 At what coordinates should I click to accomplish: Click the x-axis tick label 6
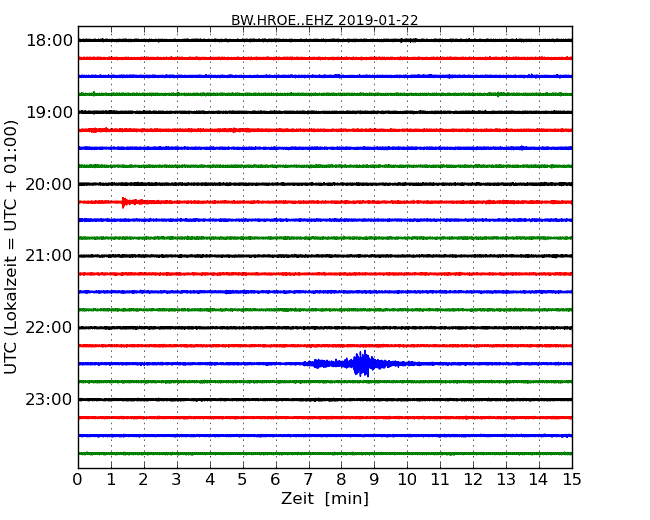click(x=275, y=479)
